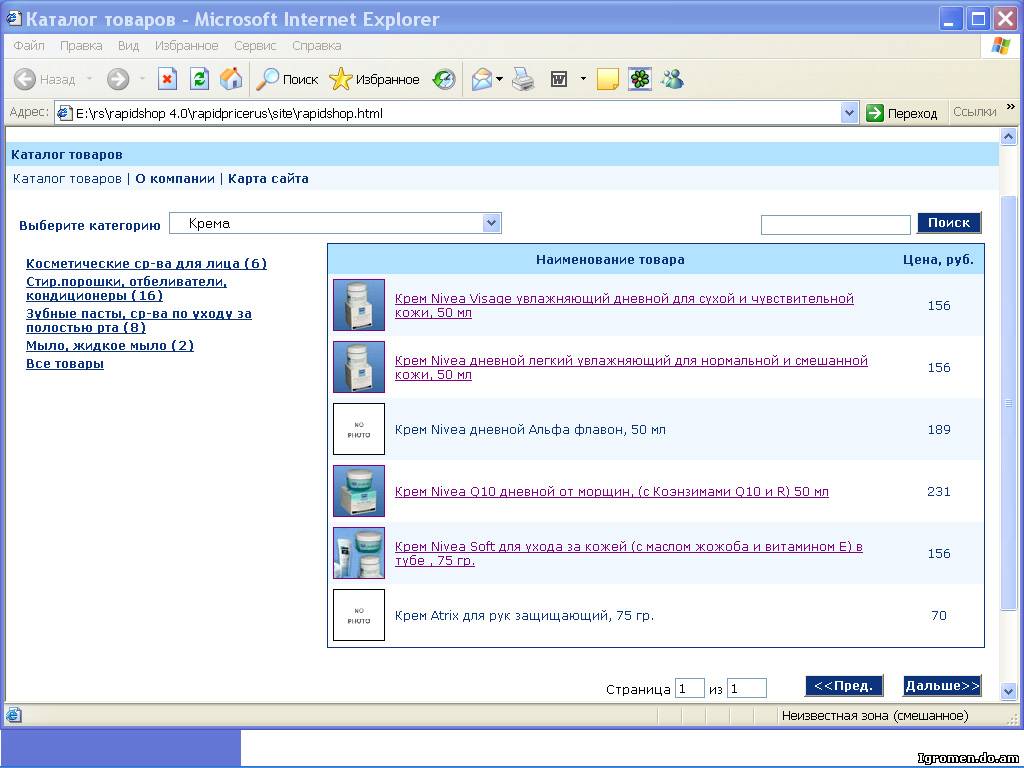This screenshot has width=1024, height=768.
Task: Expand the Back button history dropdown arrow
Action: pyautogui.click(x=89, y=80)
